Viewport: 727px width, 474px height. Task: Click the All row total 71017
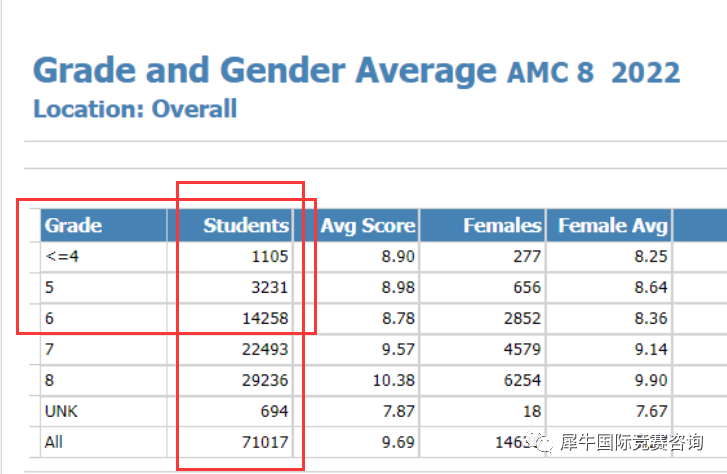tap(265, 442)
